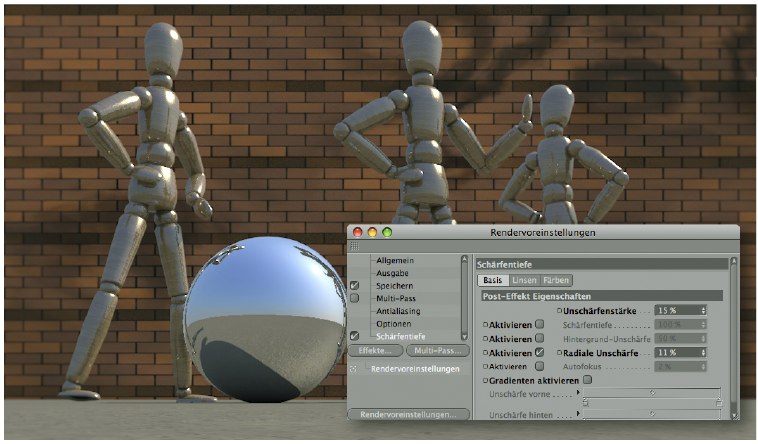This screenshot has height=444, width=758.
Task: Click the icon beside the Rendervoreinstellungen list entry
Action: [x=354, y=368]
